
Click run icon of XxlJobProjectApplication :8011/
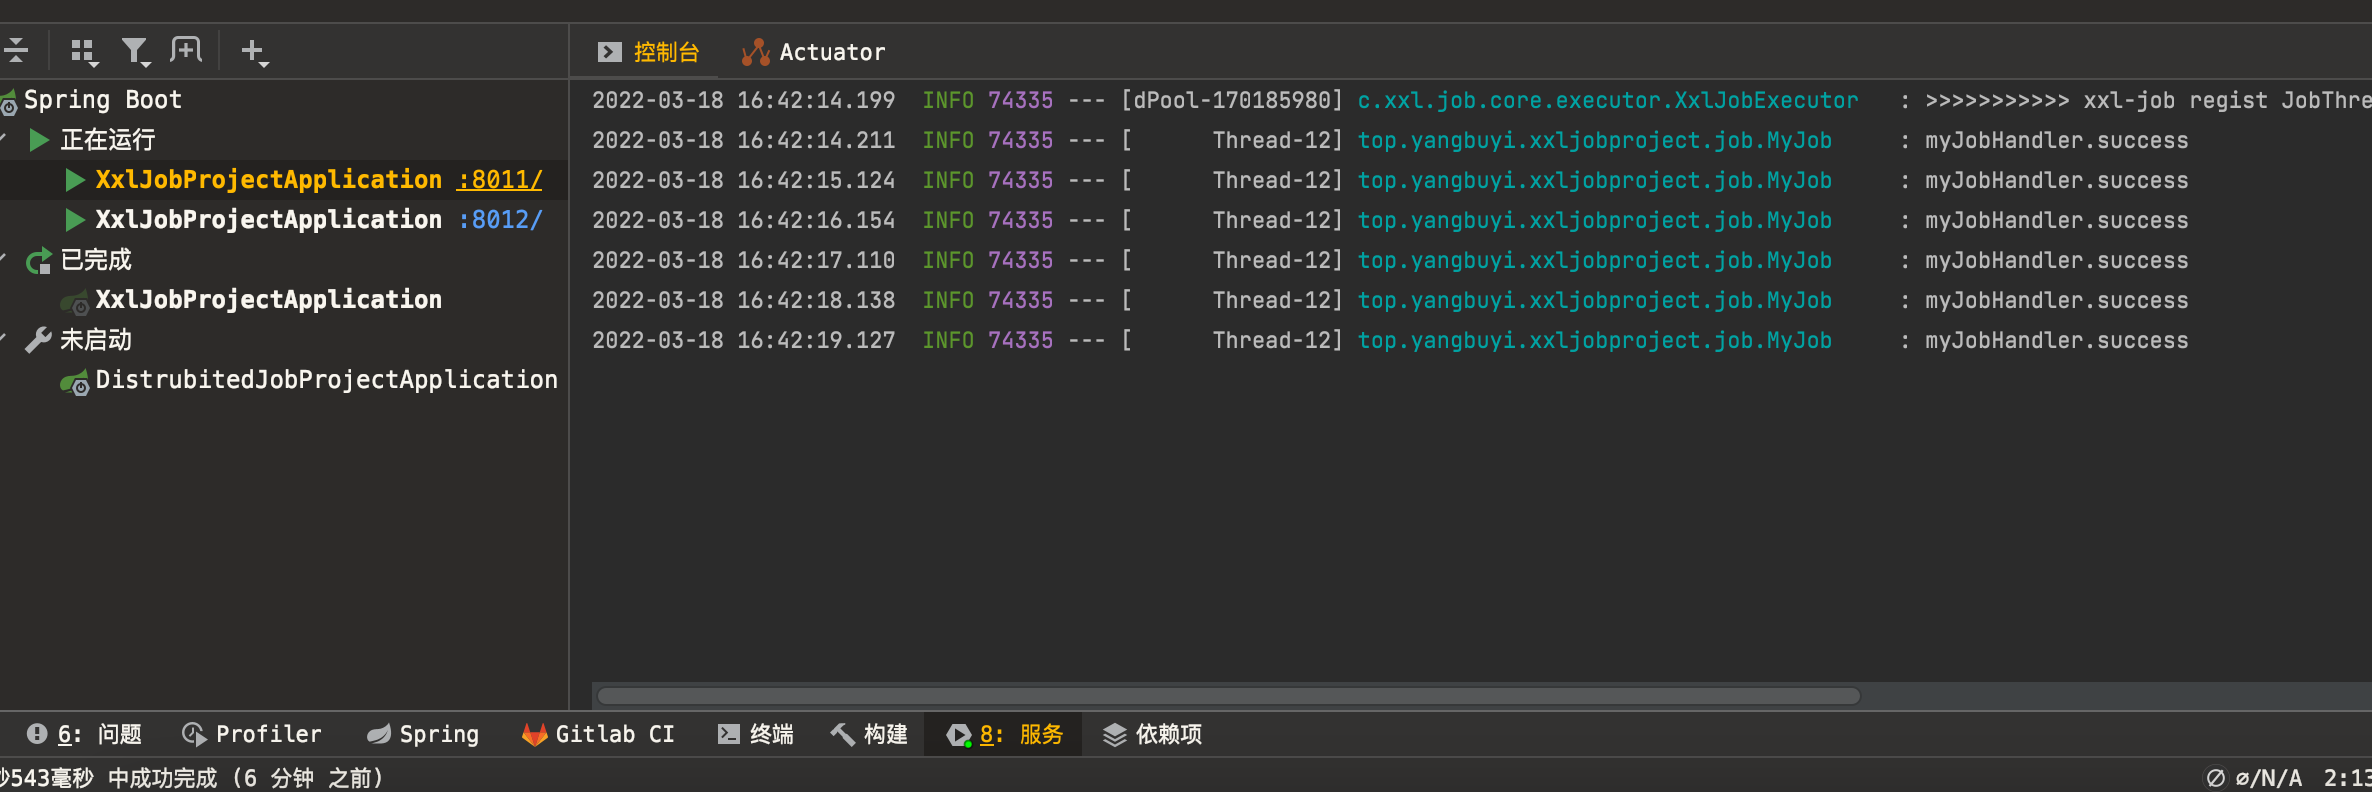pos(75,180)
